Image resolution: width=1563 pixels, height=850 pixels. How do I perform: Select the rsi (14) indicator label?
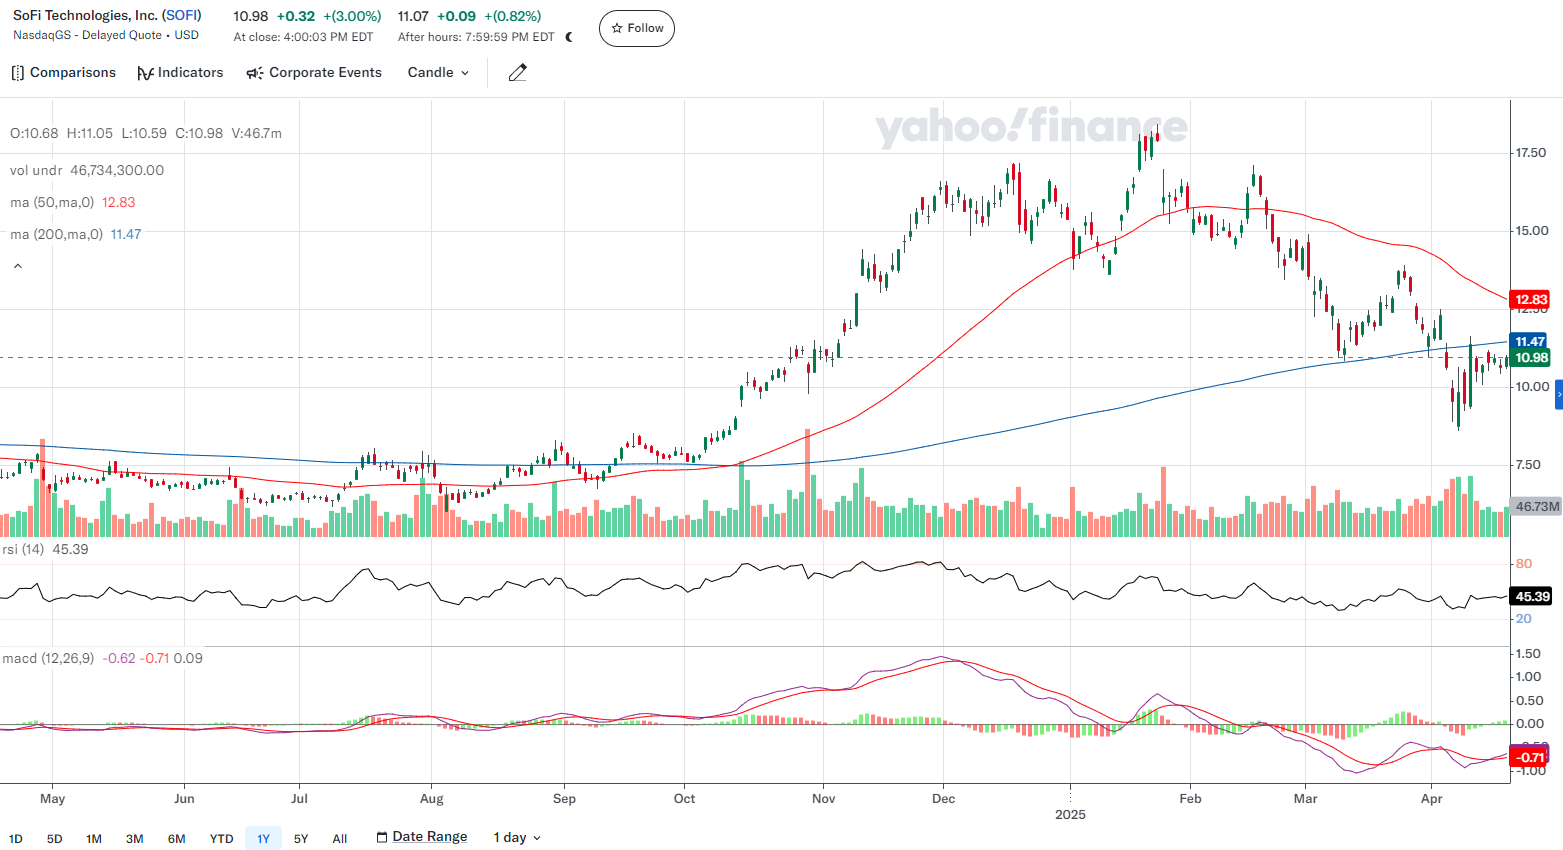[x=23, y=549]
